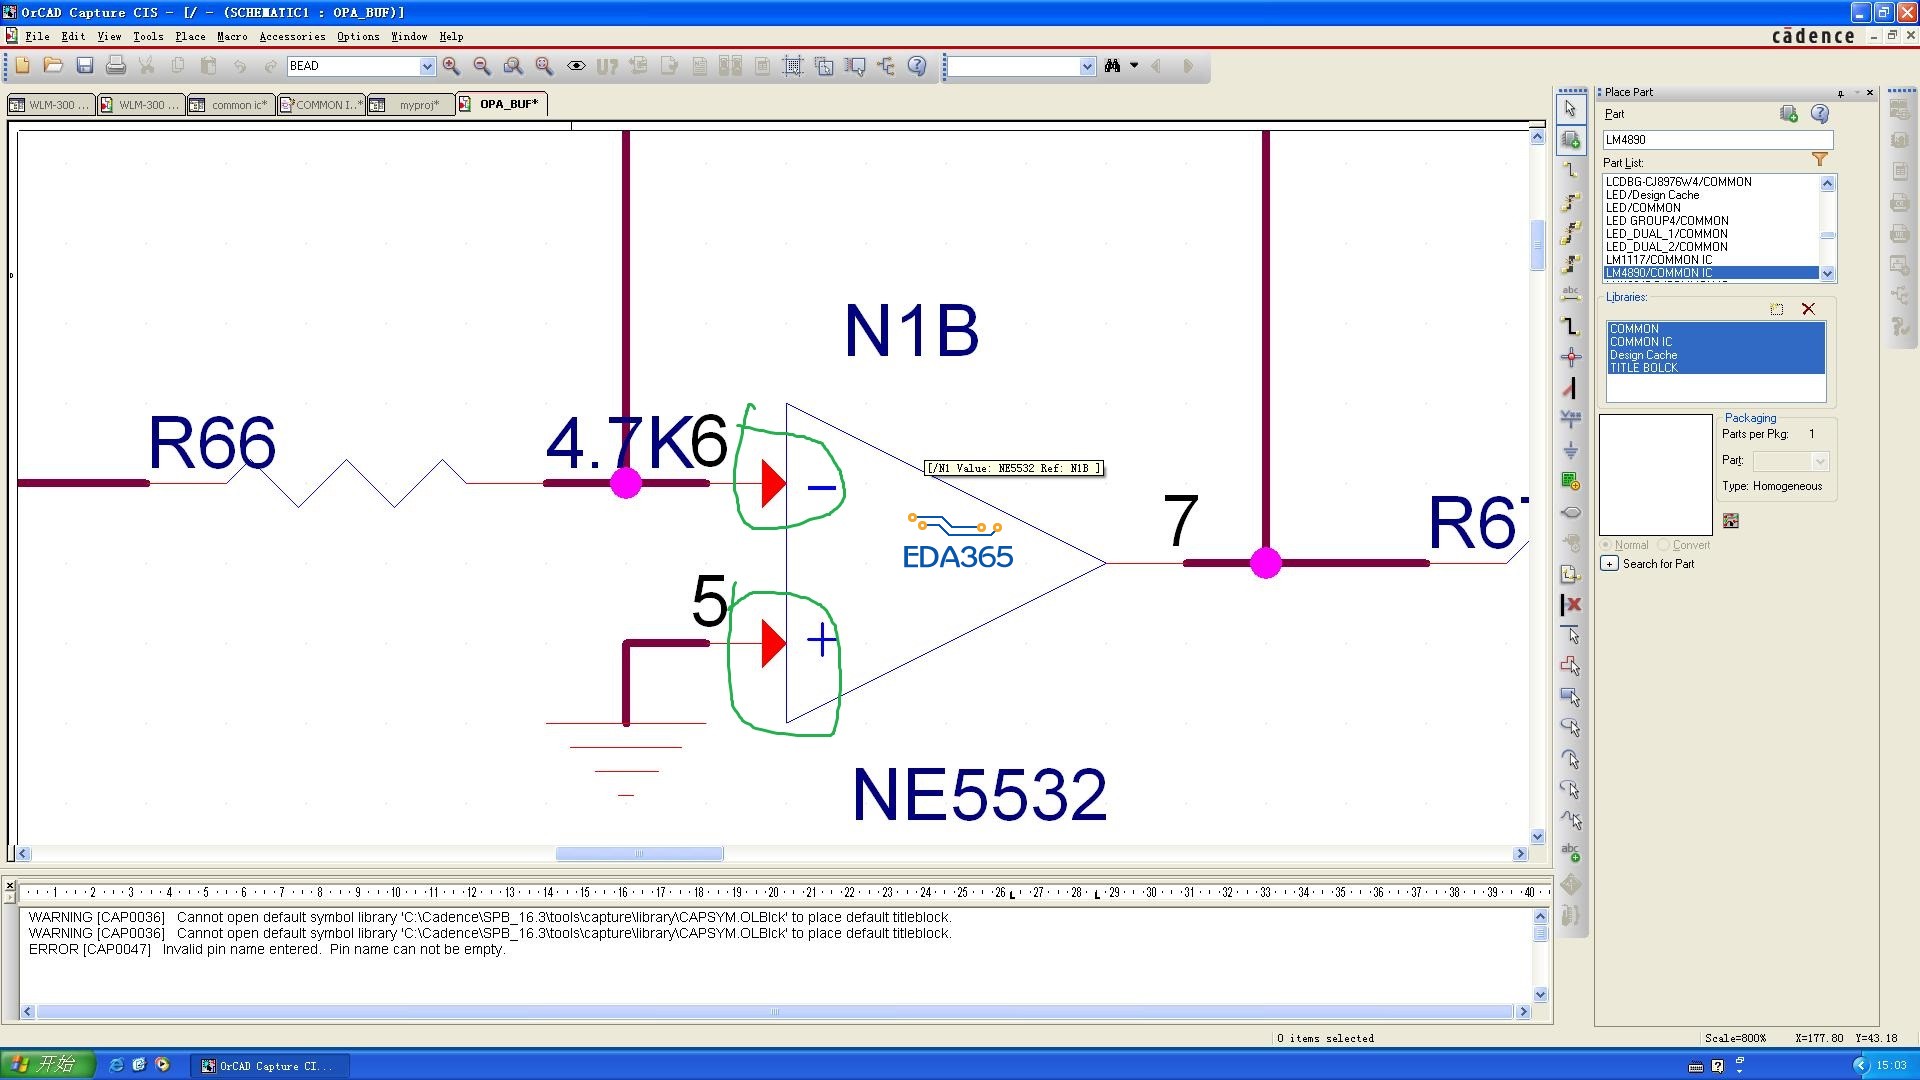This screenshot has height=1080, width=1920.
Task: Toggle the eye visibility icon in the toolbar
Action: [x=576, y=66]
